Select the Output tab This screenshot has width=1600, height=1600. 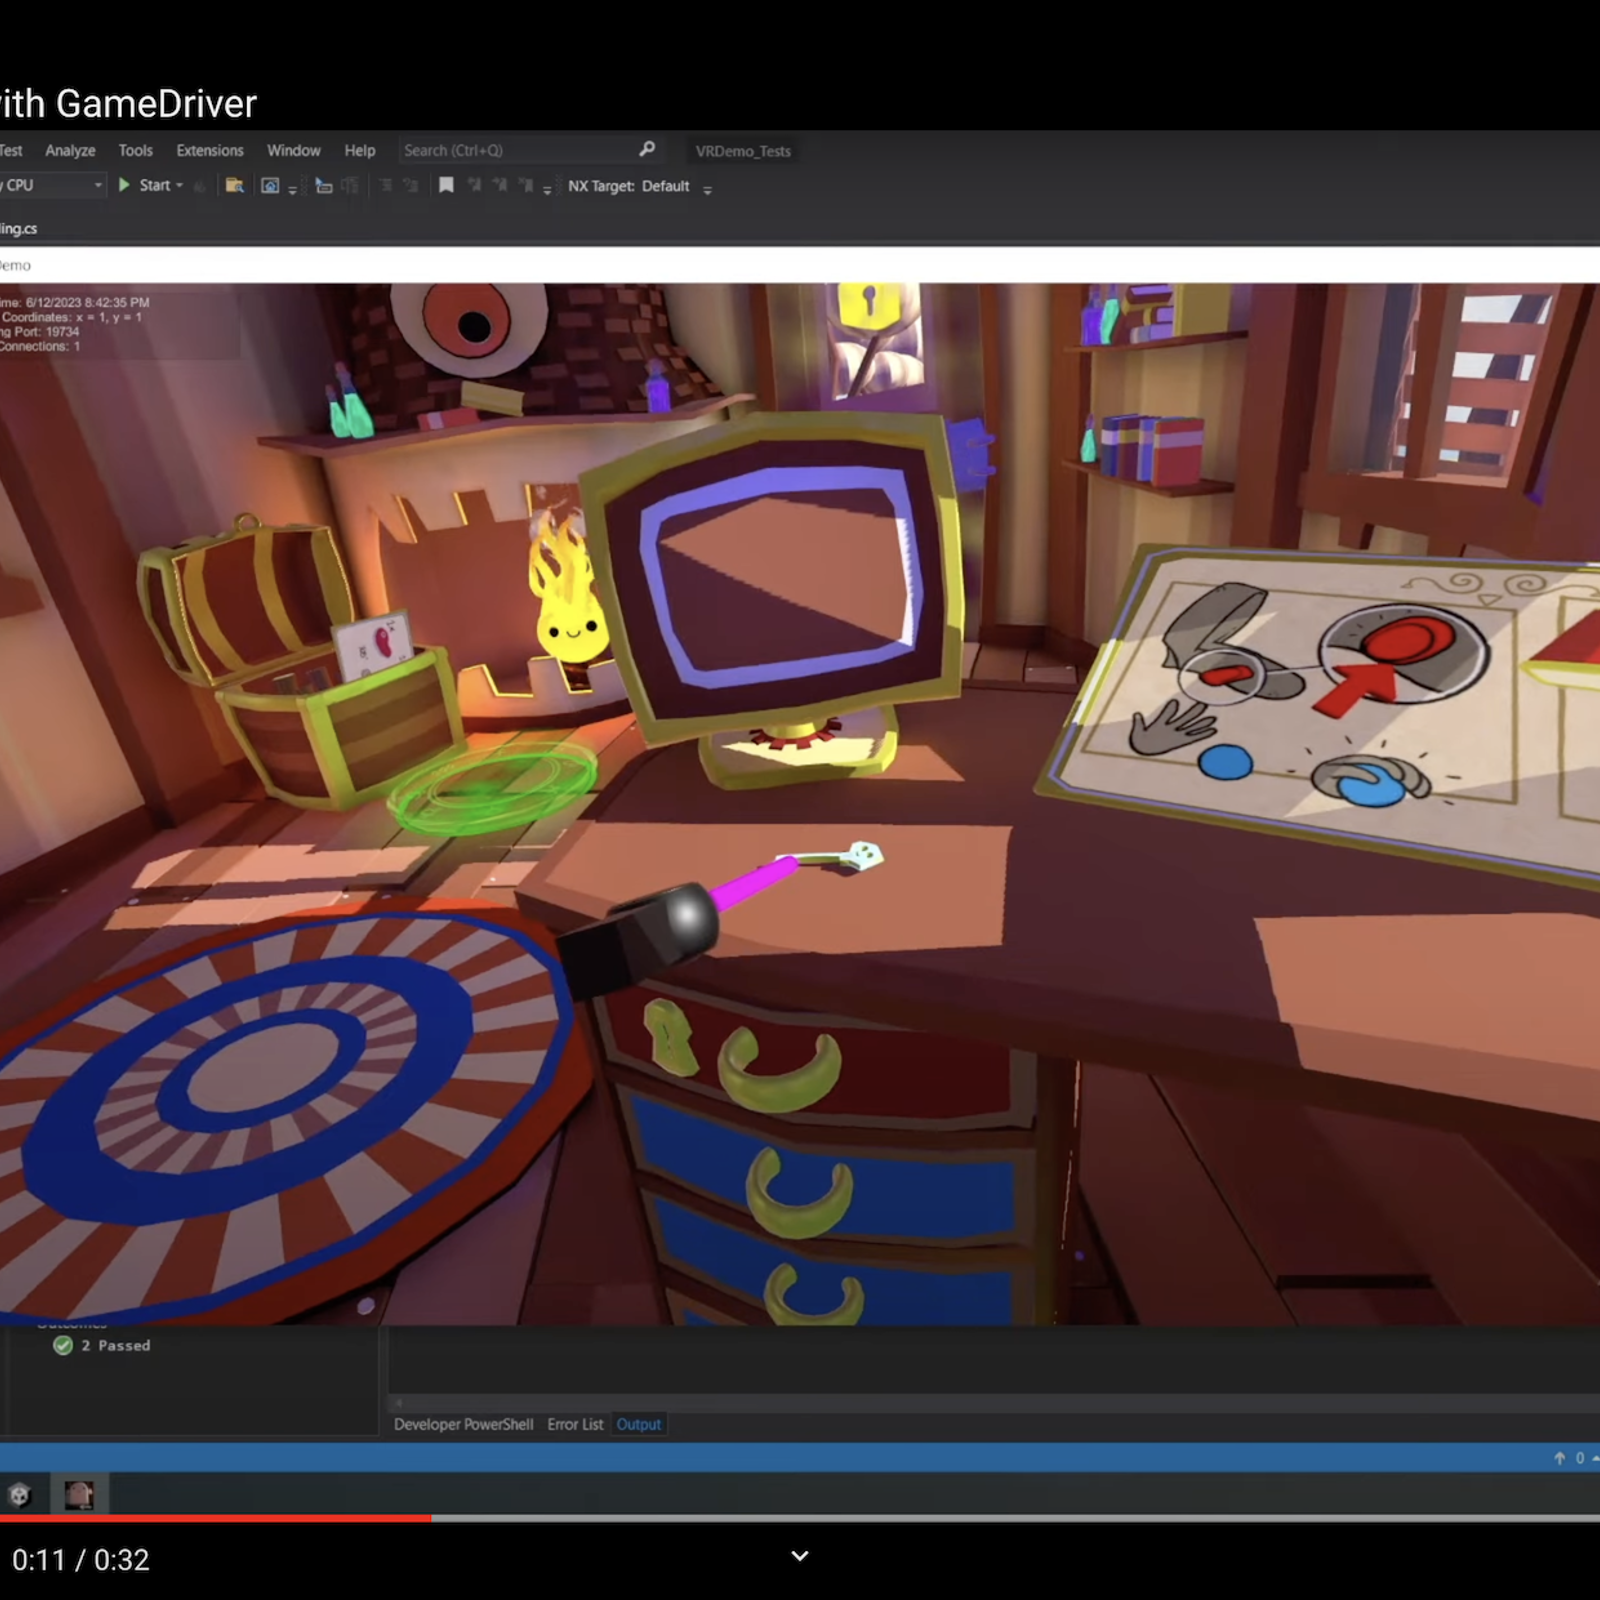(x=638, y=1424)
